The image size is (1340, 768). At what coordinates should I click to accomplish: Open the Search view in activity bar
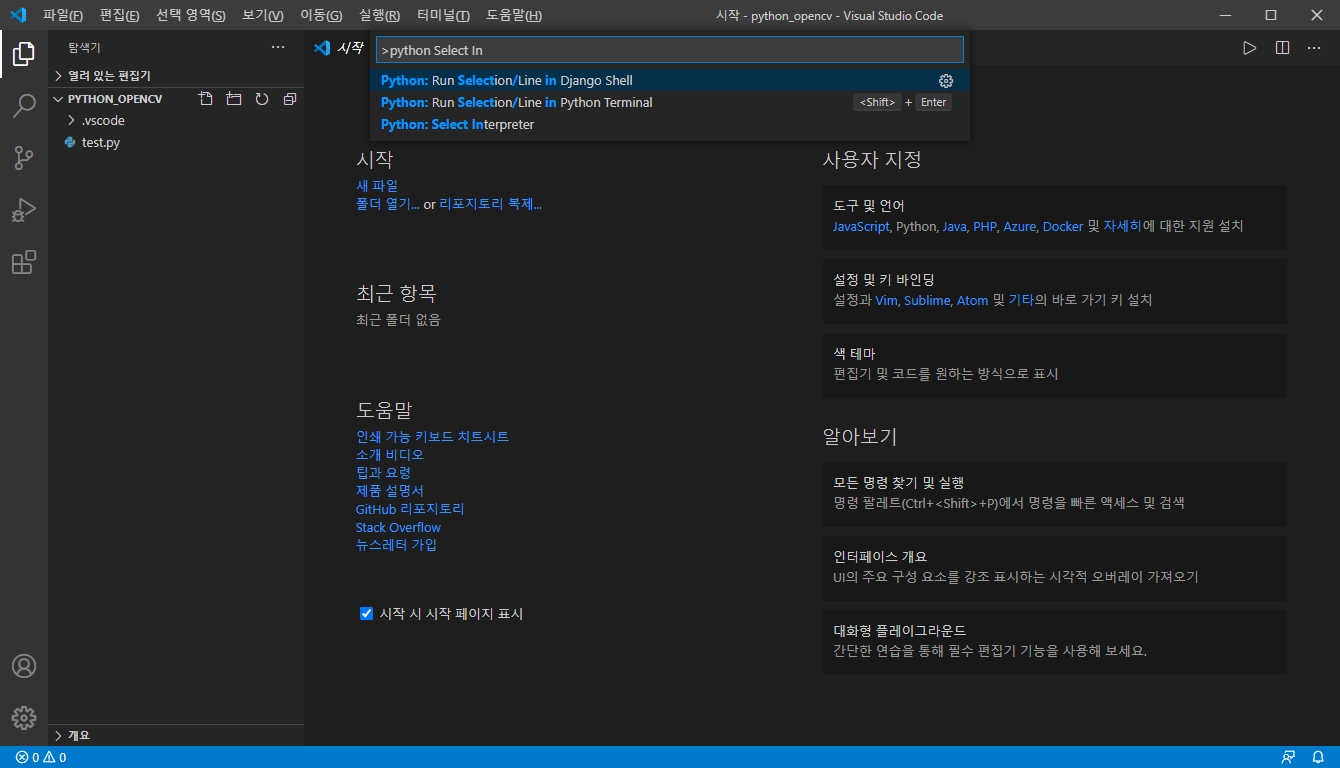click(x=24, y=106)
